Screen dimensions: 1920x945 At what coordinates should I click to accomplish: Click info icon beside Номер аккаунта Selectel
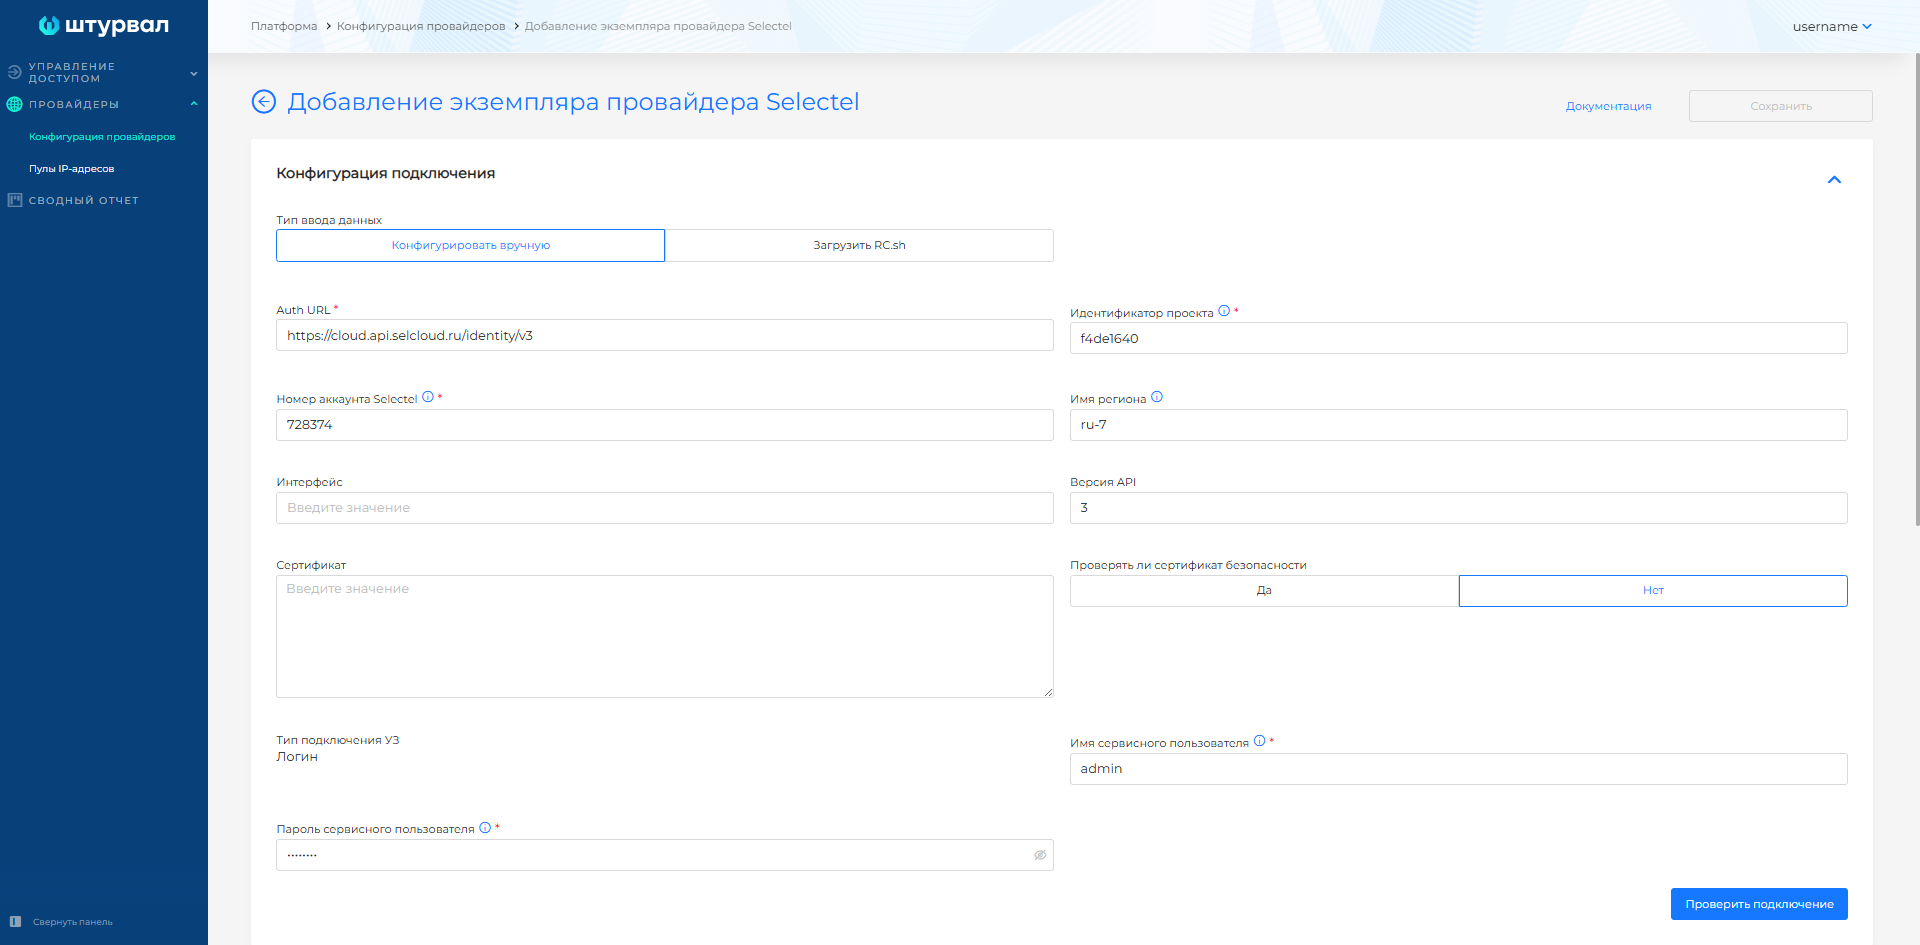coord(428,397)
